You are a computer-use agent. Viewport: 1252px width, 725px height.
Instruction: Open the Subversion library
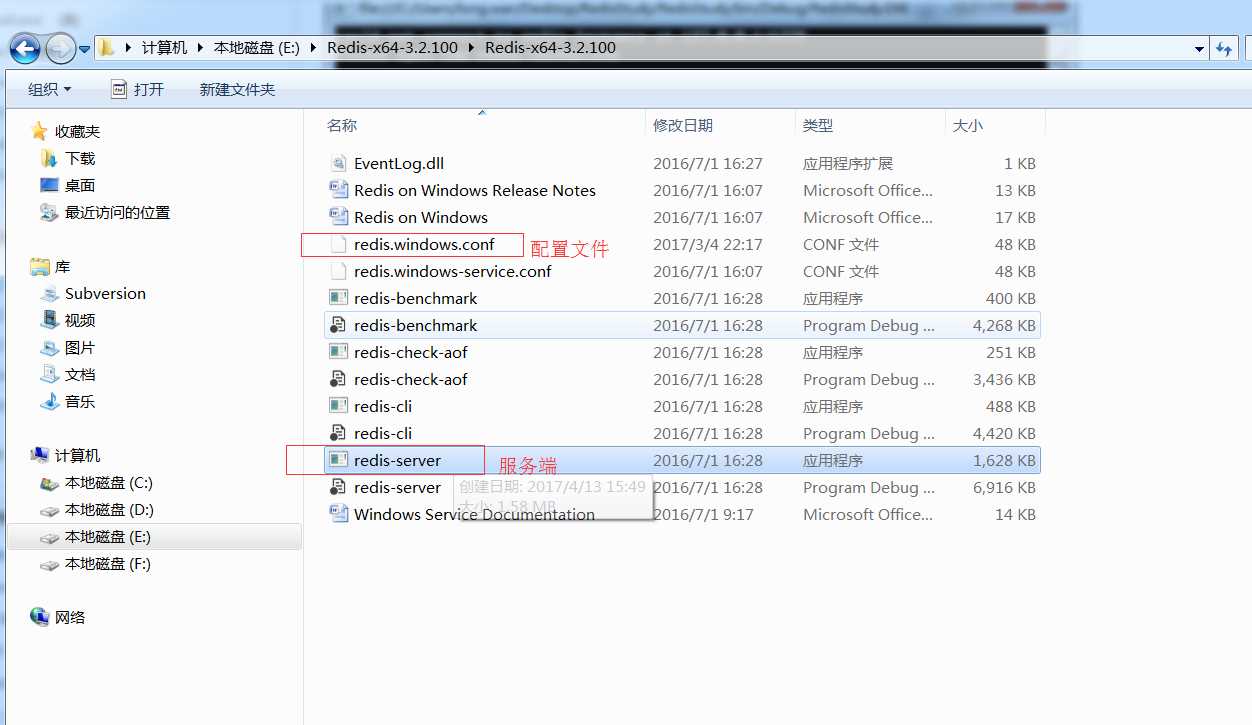105,293
